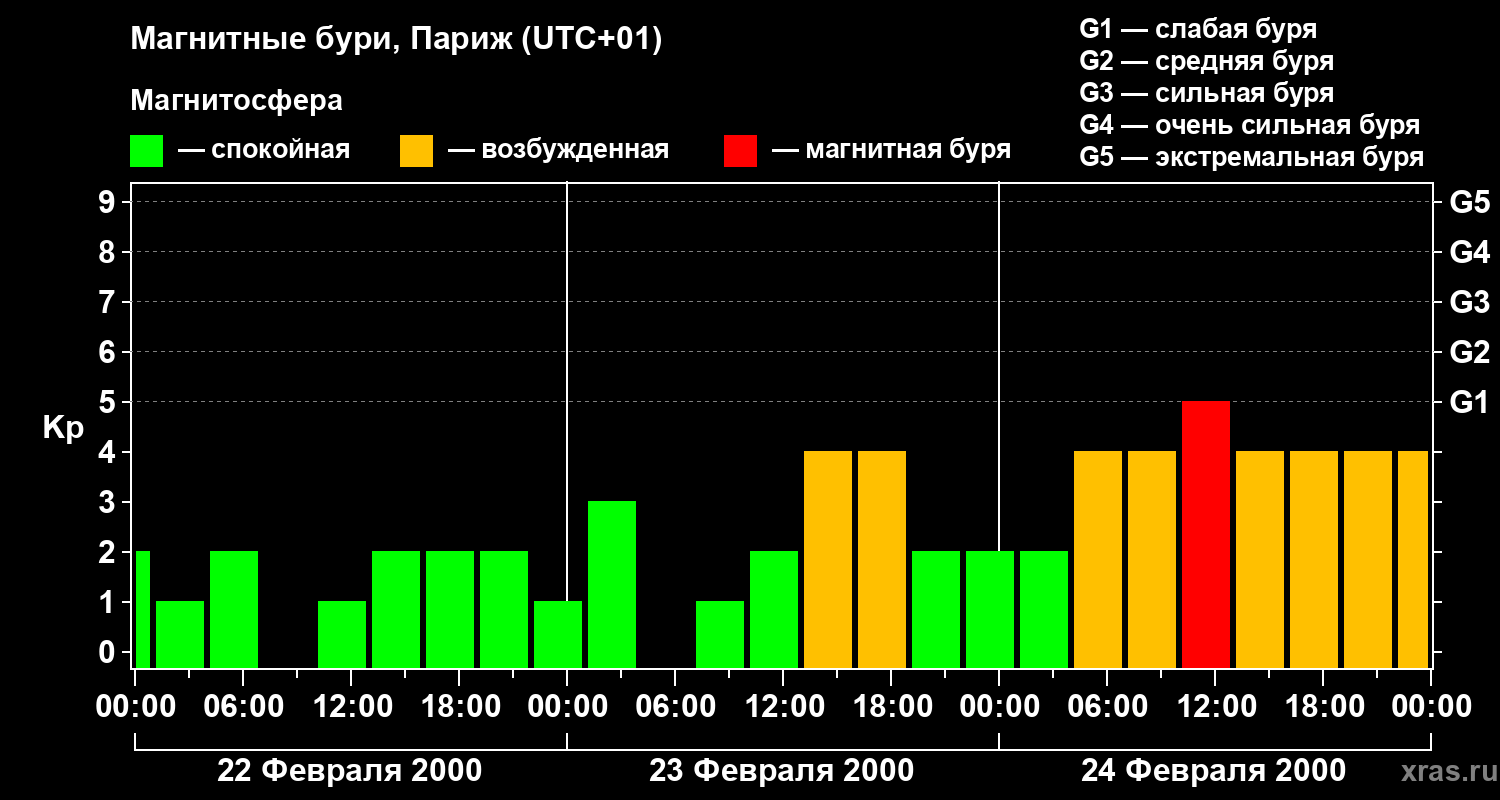Viewport: 1500px width, 800px height.
Task: Click the 'G5 — экстремальная буря' legend line
Action: [1252, 157]
